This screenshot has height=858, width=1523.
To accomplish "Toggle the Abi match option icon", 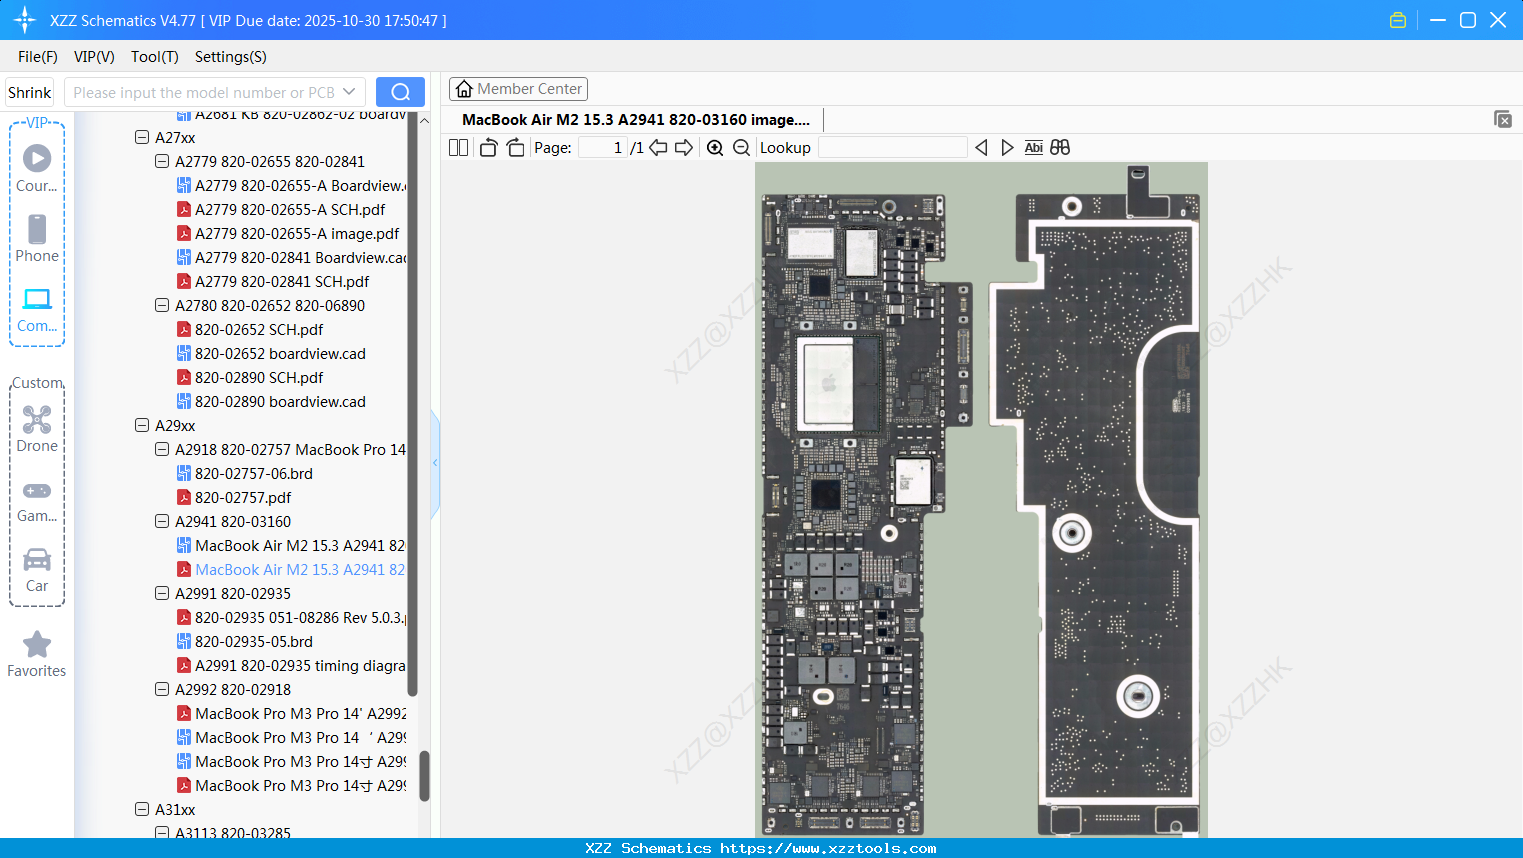I will (1034, 148).
